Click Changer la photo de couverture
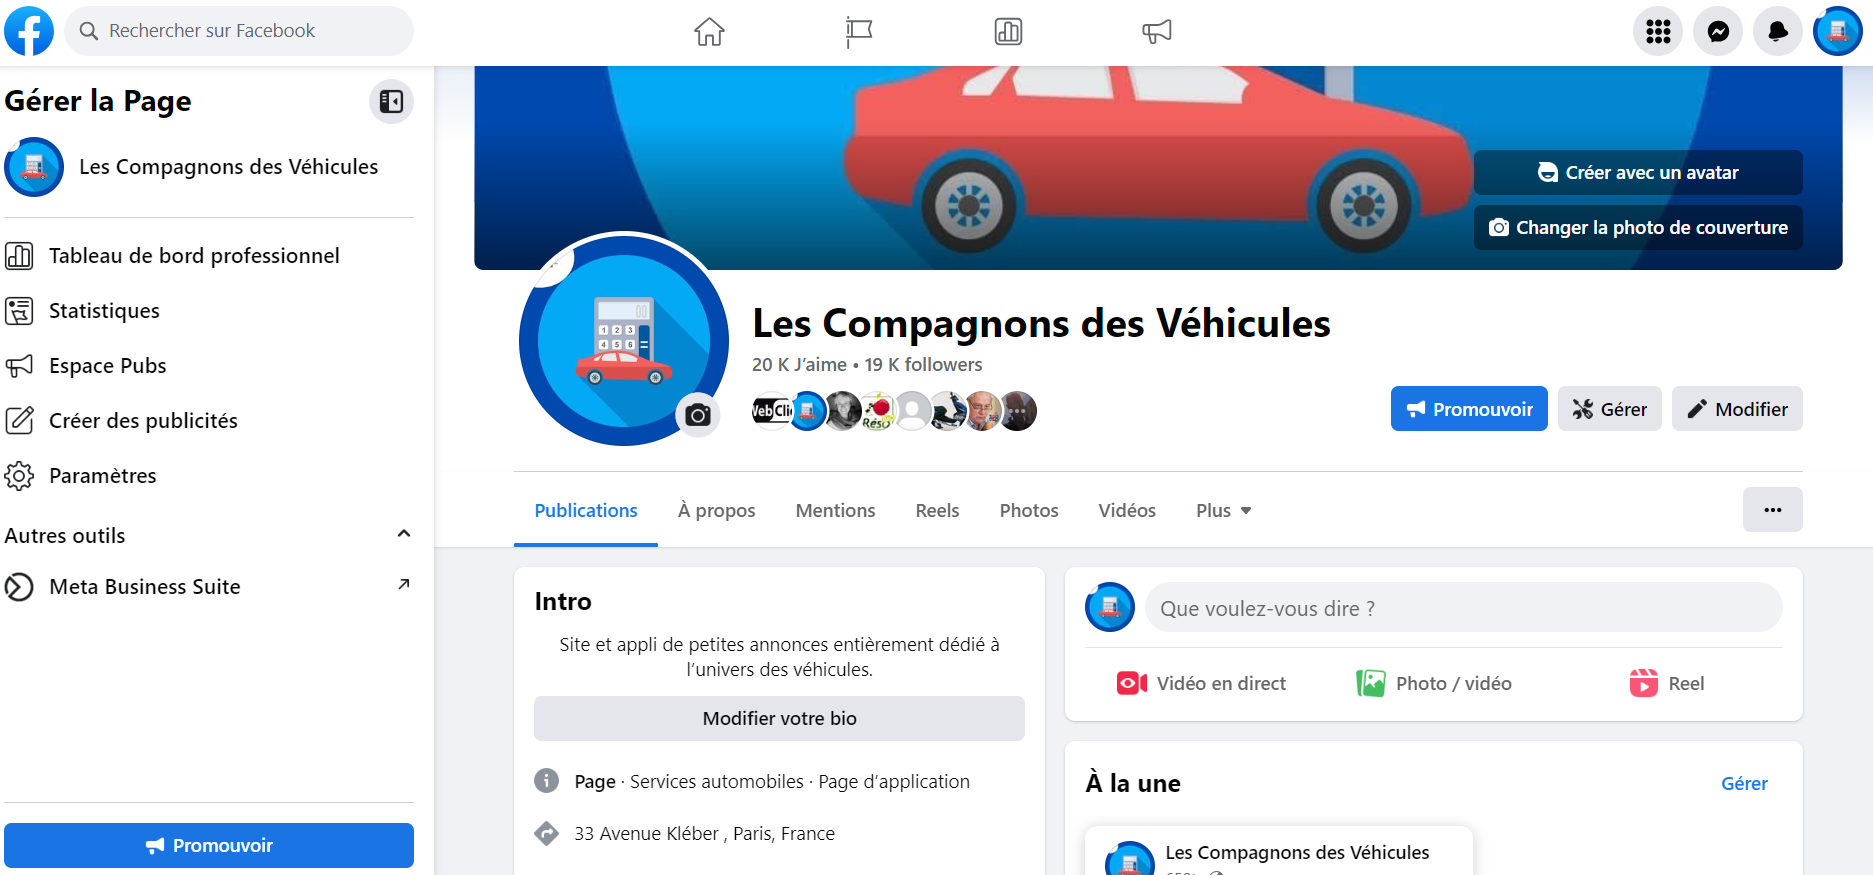1873x875 pixels. [1638, 228]
